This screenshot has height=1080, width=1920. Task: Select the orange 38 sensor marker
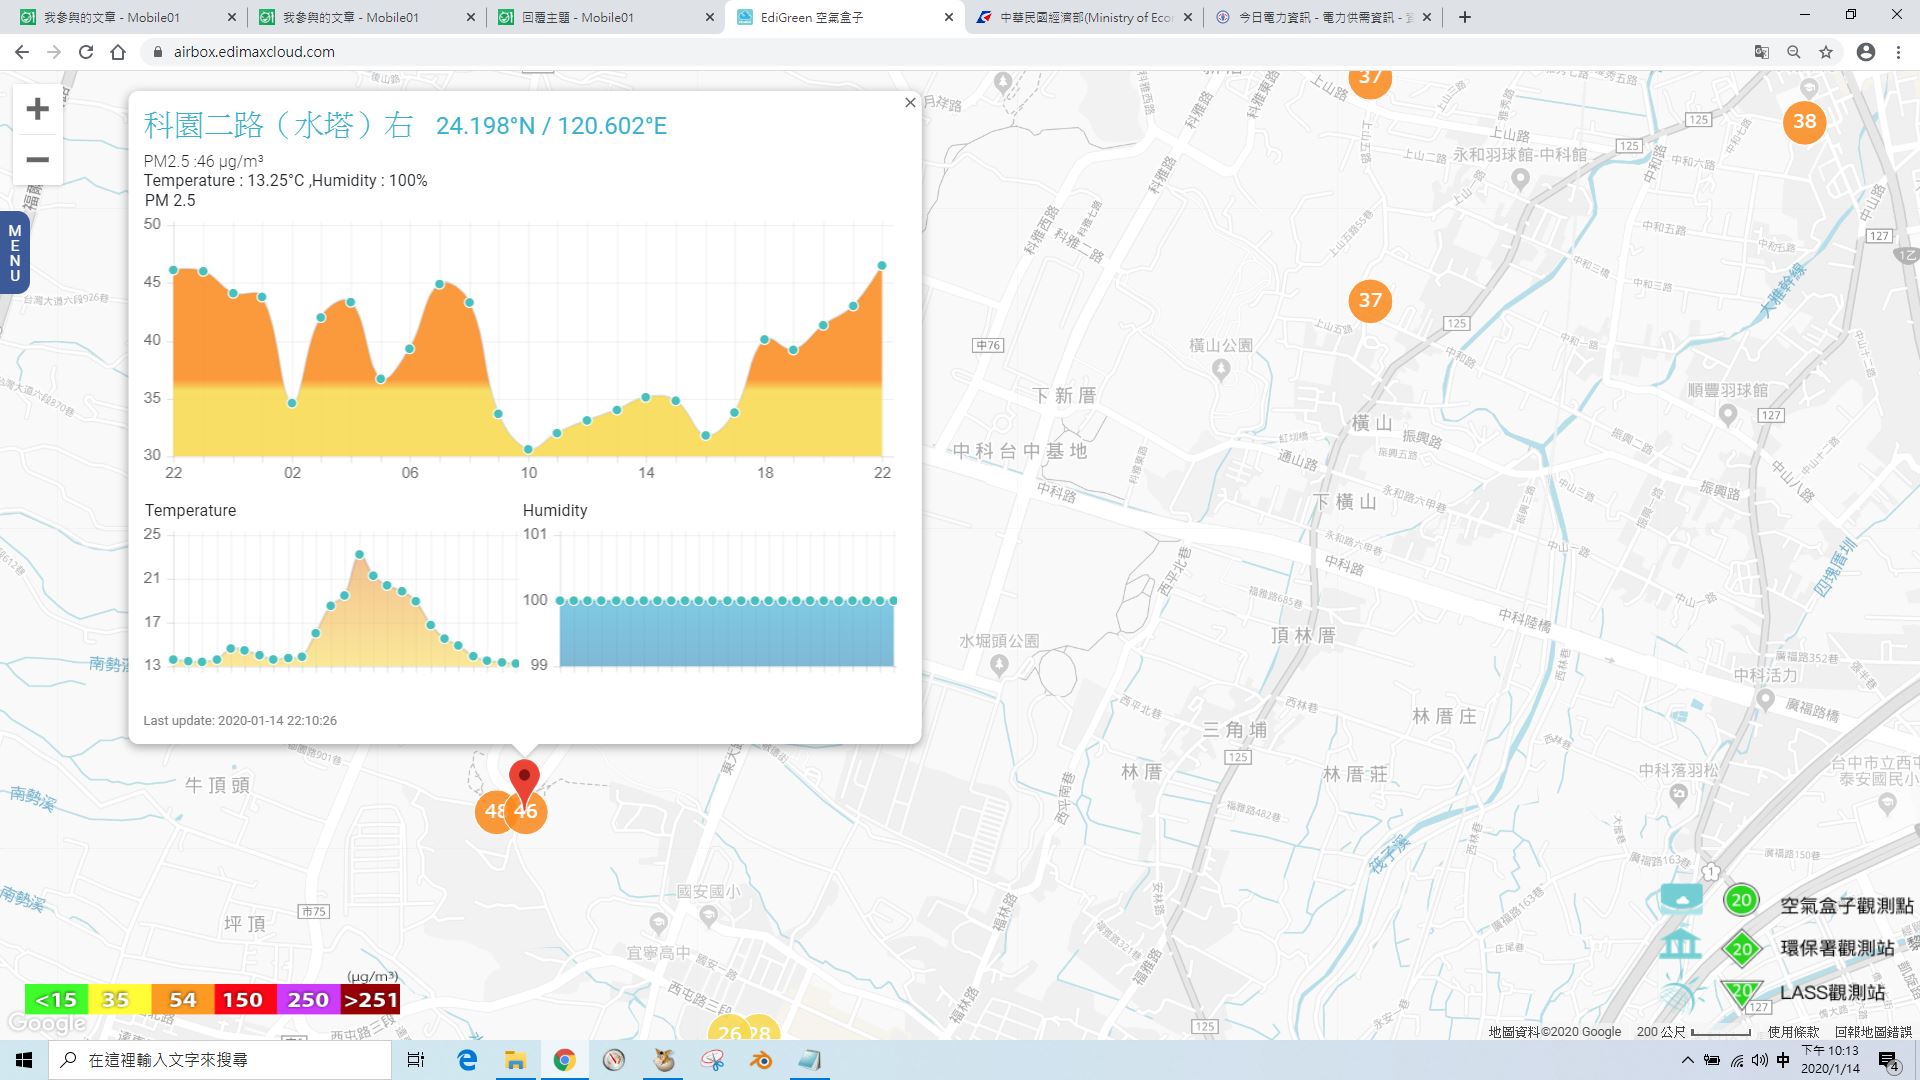pos(1804,122)
